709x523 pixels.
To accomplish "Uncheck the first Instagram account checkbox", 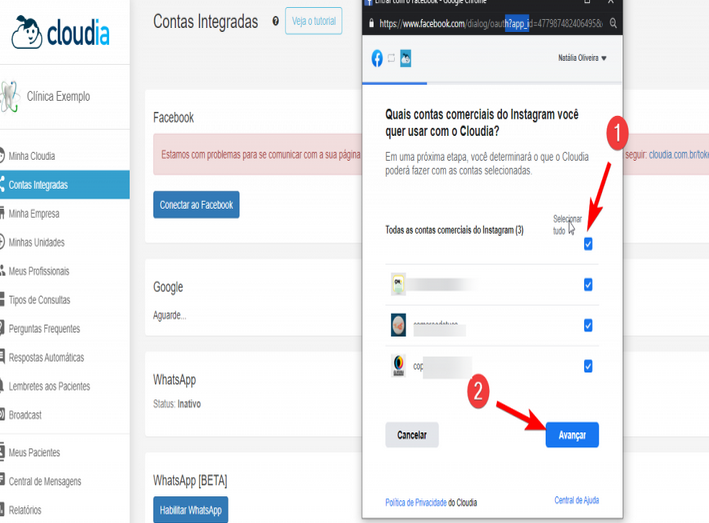I will coord(588,285).
